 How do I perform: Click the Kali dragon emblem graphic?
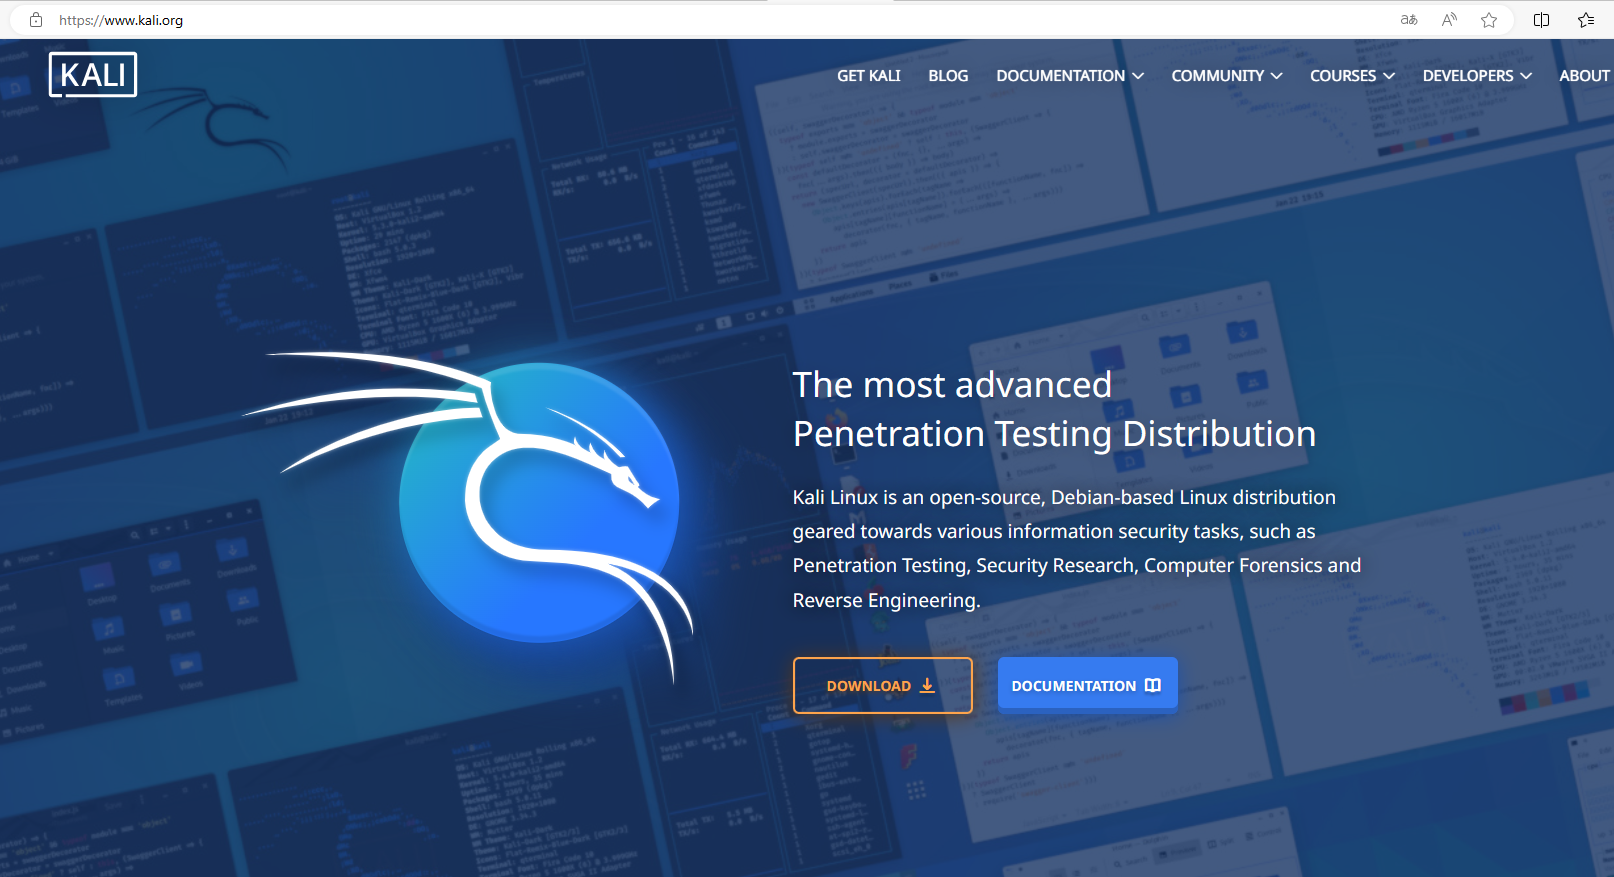[538, 502]
